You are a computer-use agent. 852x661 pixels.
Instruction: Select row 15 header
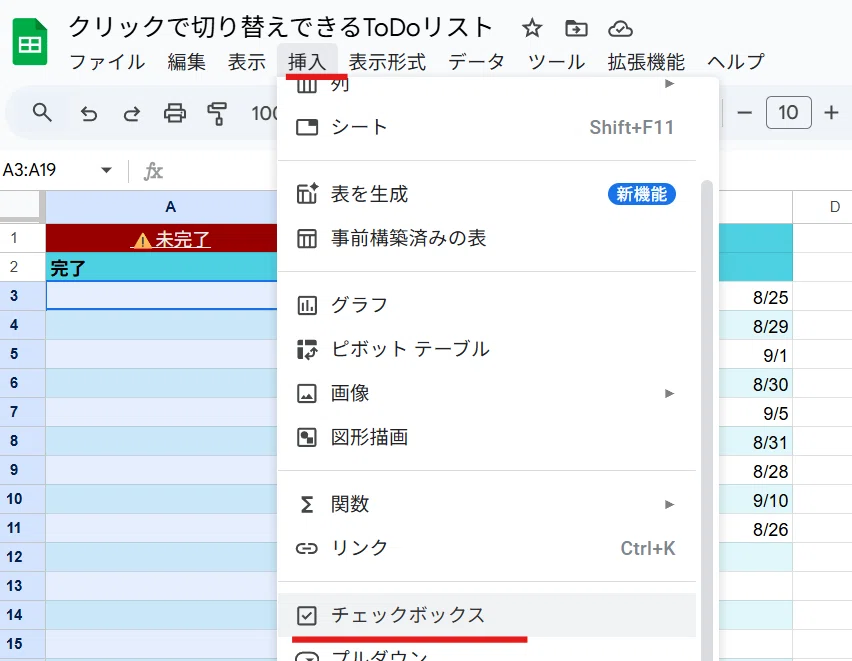pyautogui.click(x=22, y=644)
